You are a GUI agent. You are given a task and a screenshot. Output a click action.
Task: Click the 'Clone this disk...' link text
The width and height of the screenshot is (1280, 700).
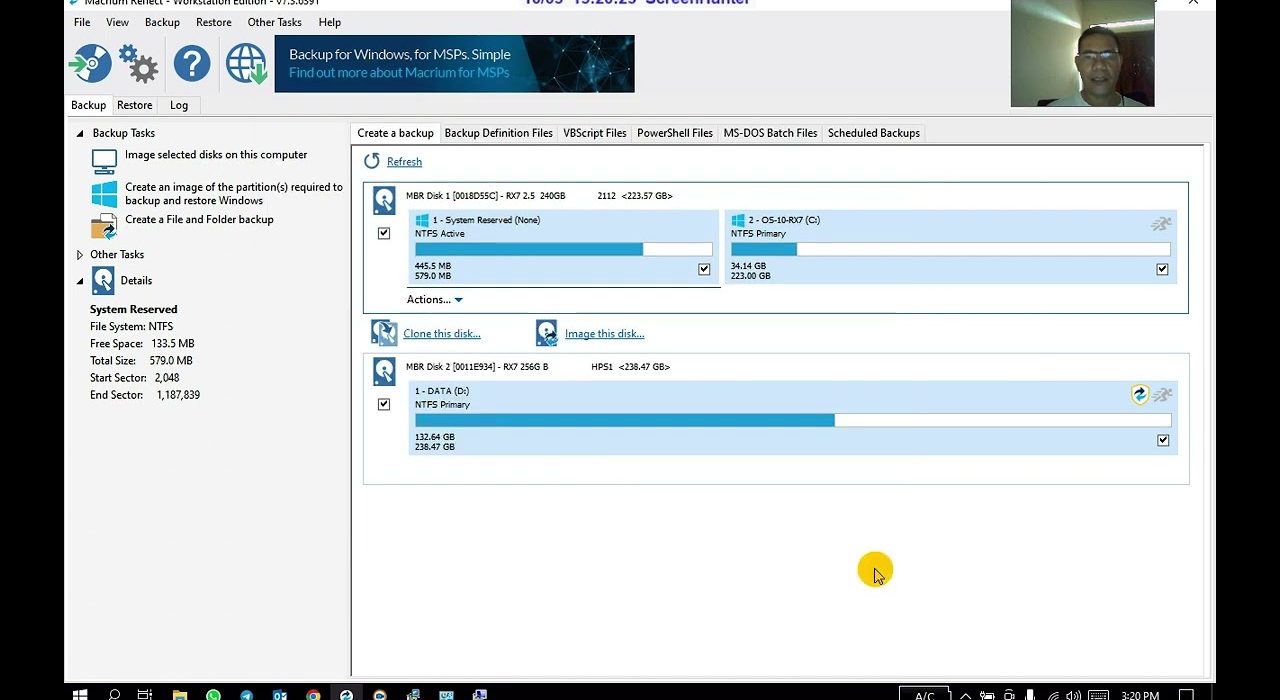coord(442,334)
